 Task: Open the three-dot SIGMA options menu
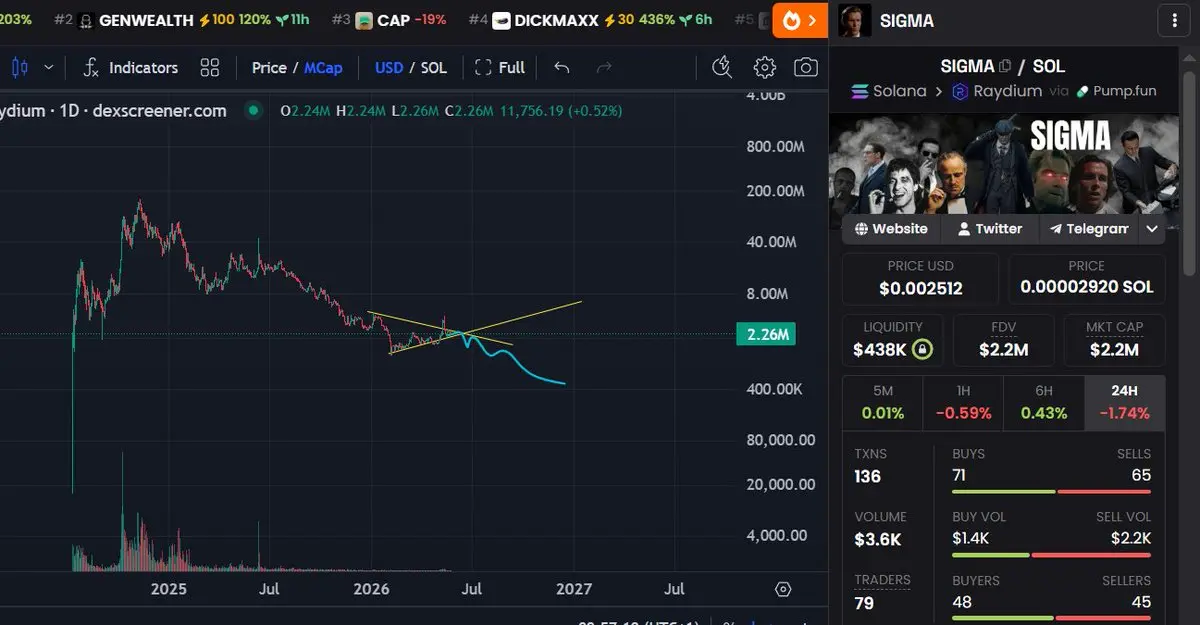[x=1172, y=20]
